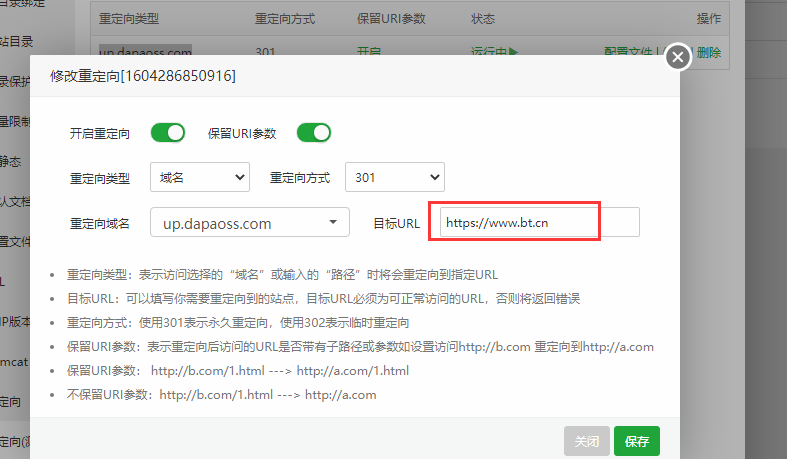Click the 删除 link in the background table

709,52
